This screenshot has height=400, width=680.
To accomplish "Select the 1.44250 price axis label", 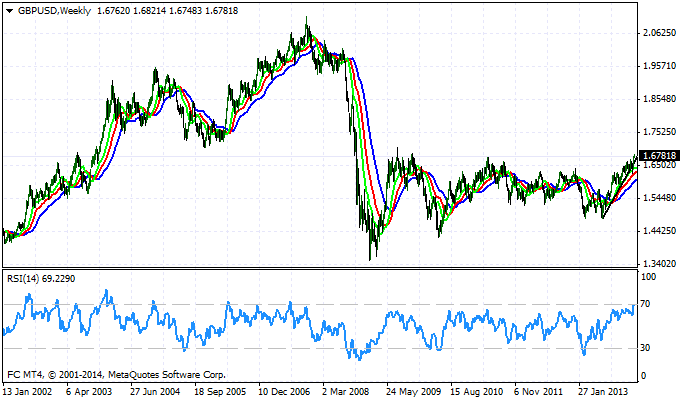I will (660, 230).
